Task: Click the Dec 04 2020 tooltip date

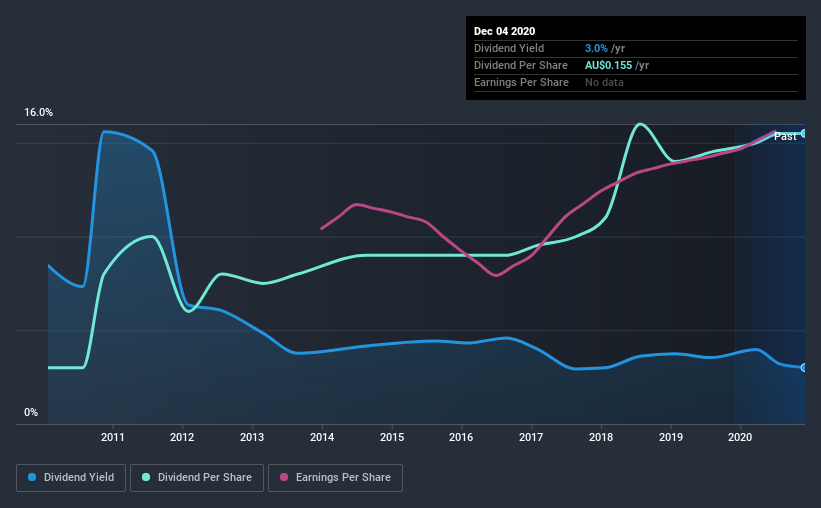Action: point(504,31)
